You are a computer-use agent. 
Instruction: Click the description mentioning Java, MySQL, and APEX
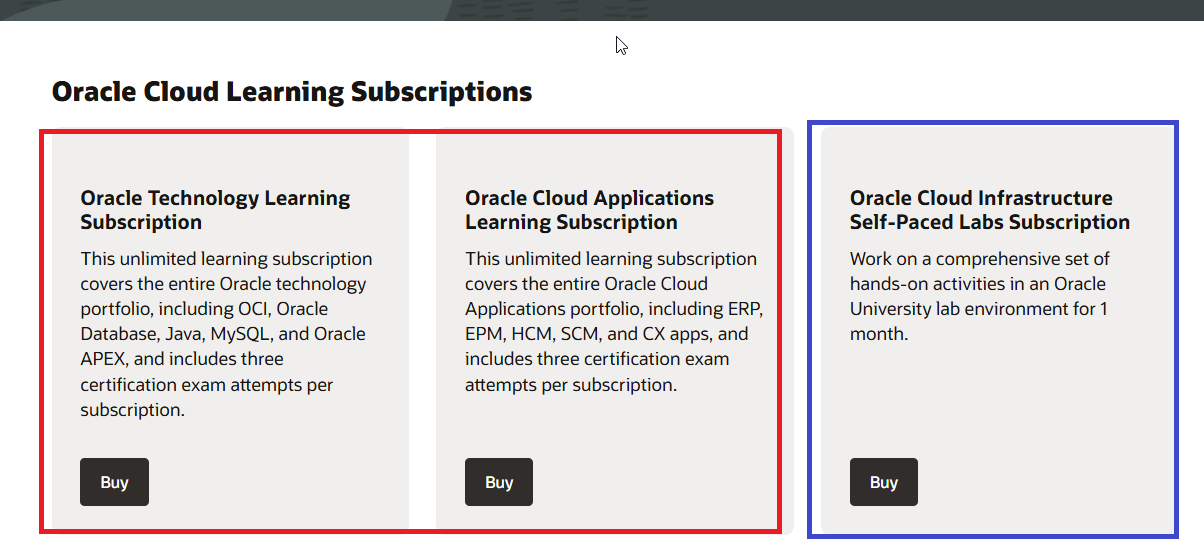point(226,334)
